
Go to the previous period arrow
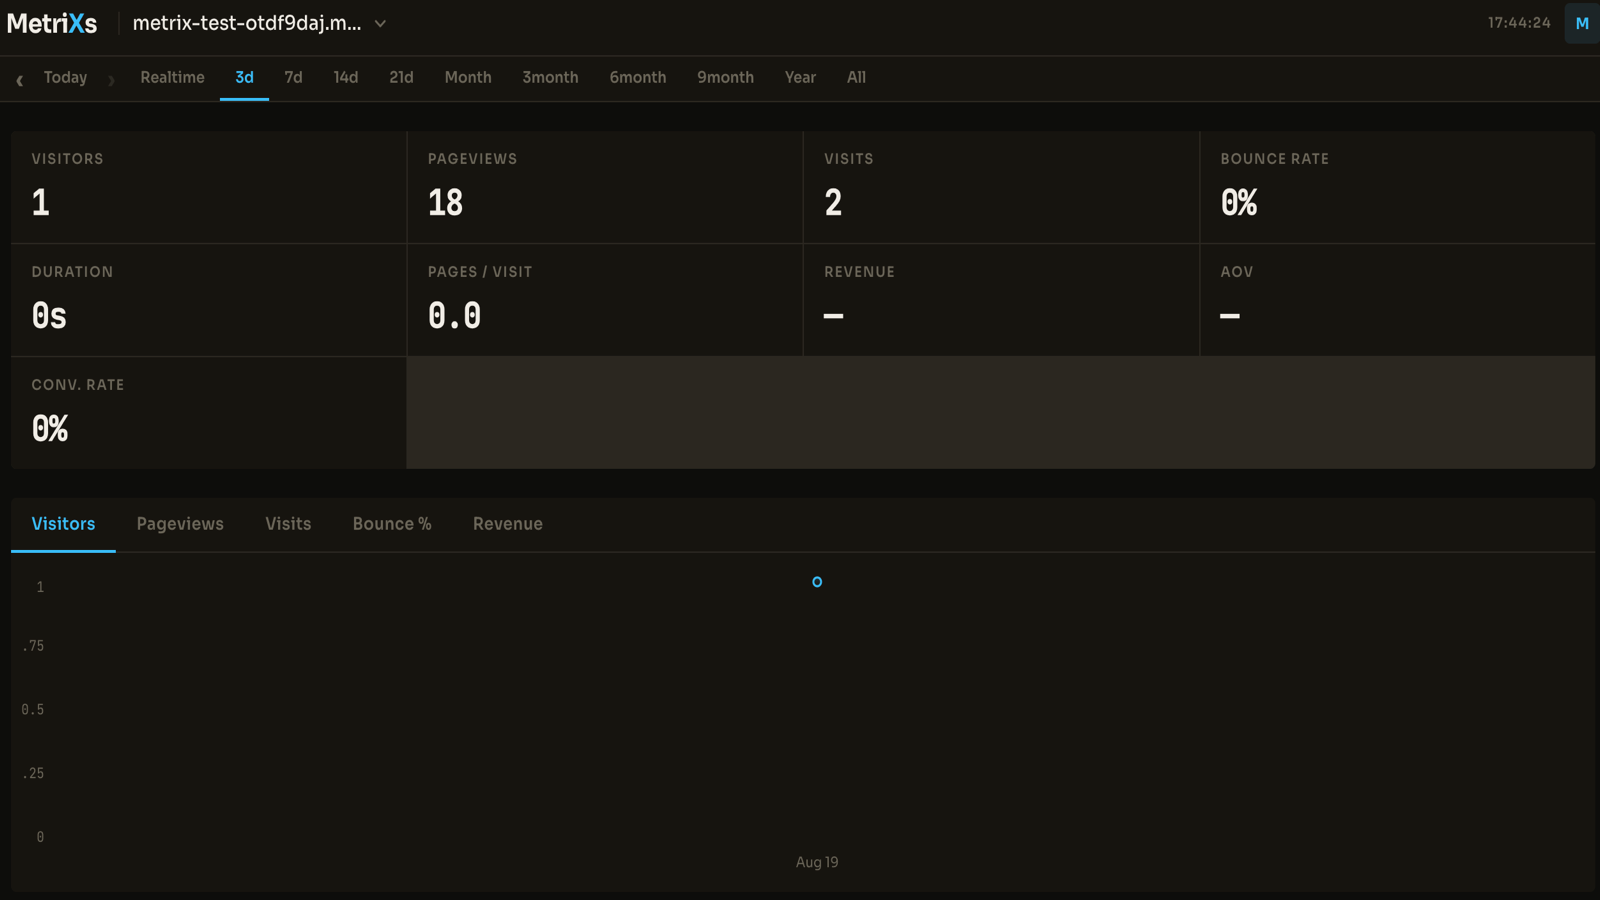19,79
